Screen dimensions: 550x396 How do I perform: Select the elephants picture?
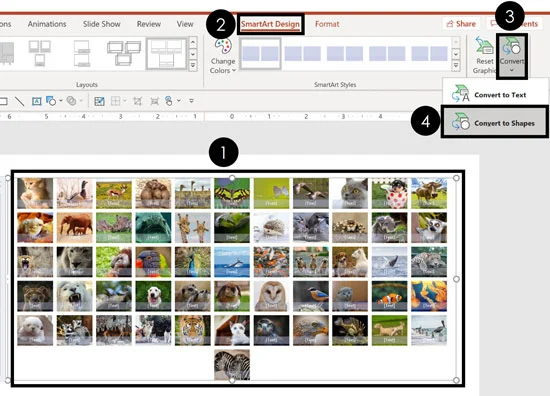74,227
